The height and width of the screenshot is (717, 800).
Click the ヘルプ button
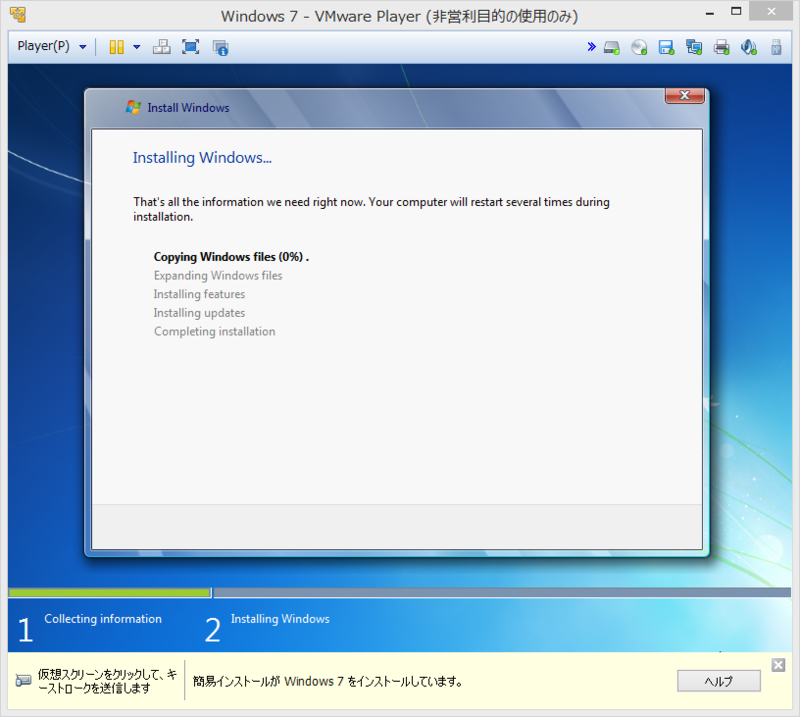pyautogui.click(x=718, y=681)
